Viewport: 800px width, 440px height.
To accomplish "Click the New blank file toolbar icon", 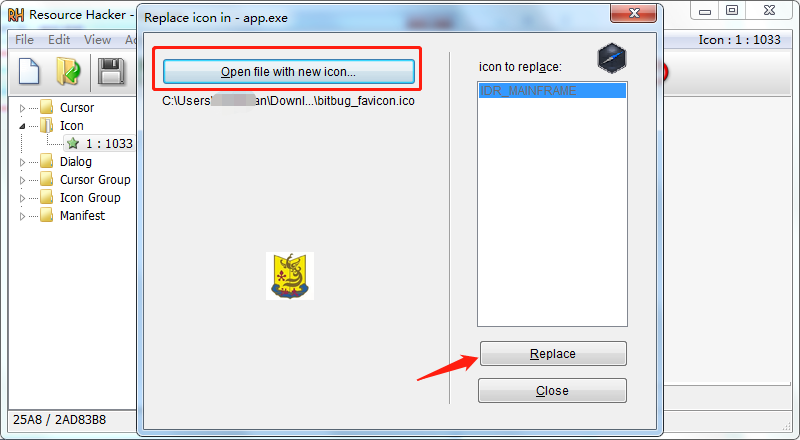I will click(x=29, y=71).
